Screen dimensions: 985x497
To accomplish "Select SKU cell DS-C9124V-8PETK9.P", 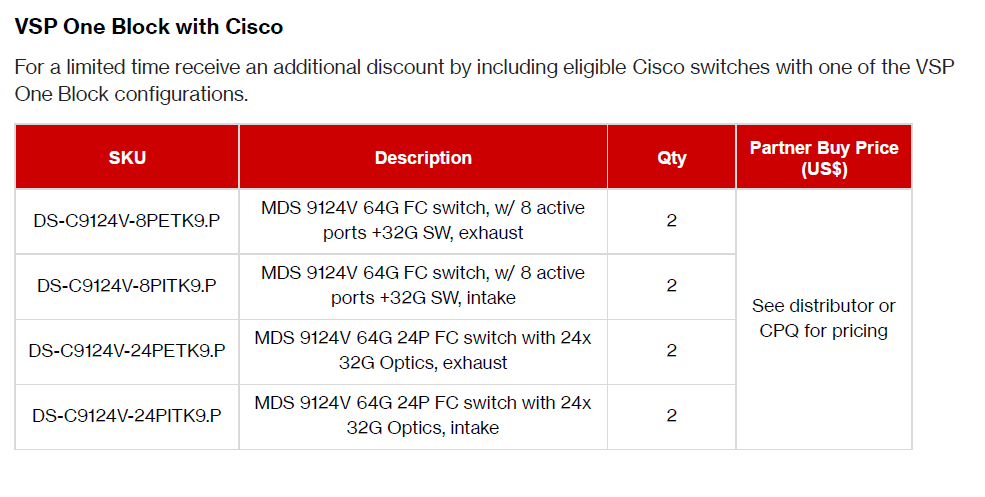I will 127,220.
